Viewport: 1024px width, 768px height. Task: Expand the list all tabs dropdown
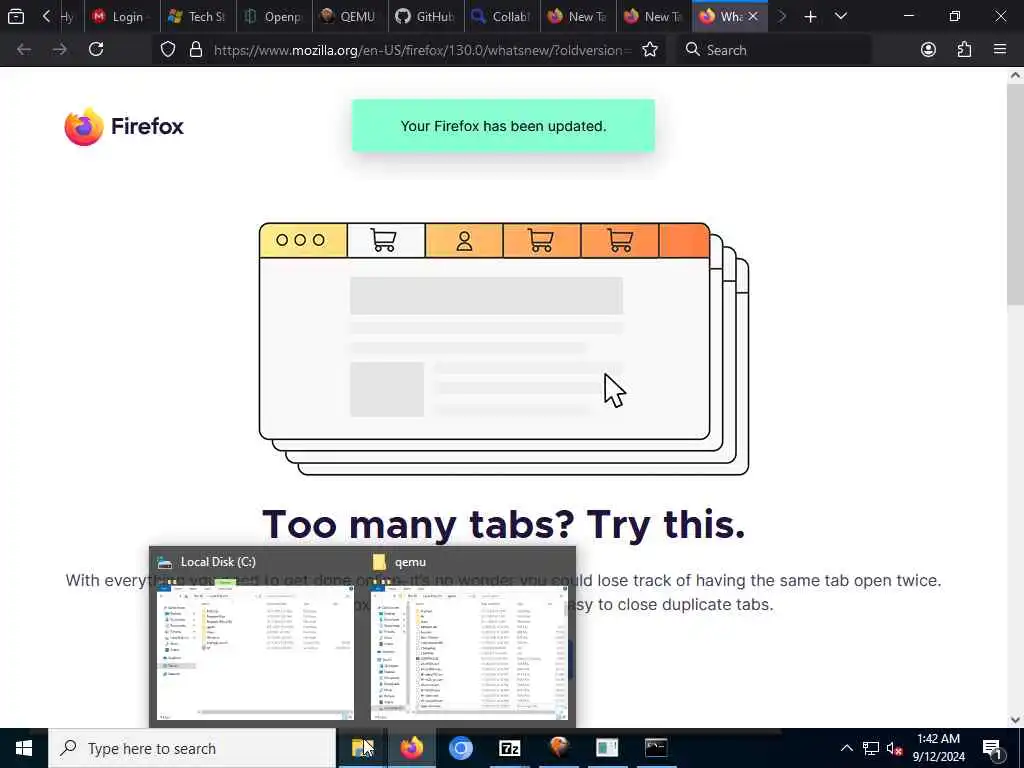click(x=840, y=16)
